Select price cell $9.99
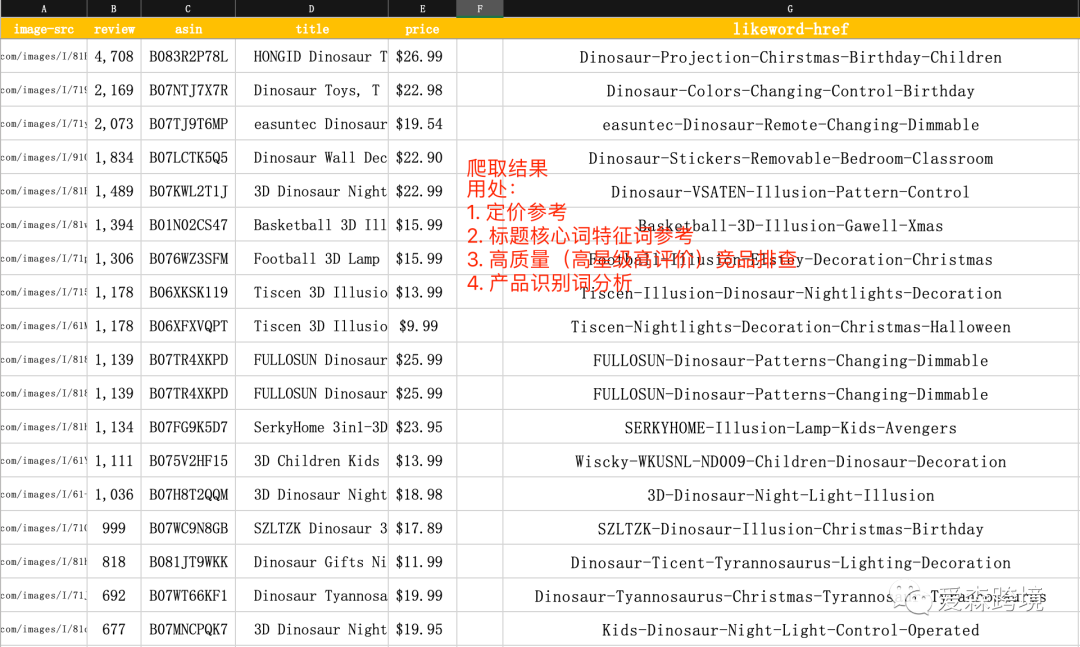 (422, 327)
